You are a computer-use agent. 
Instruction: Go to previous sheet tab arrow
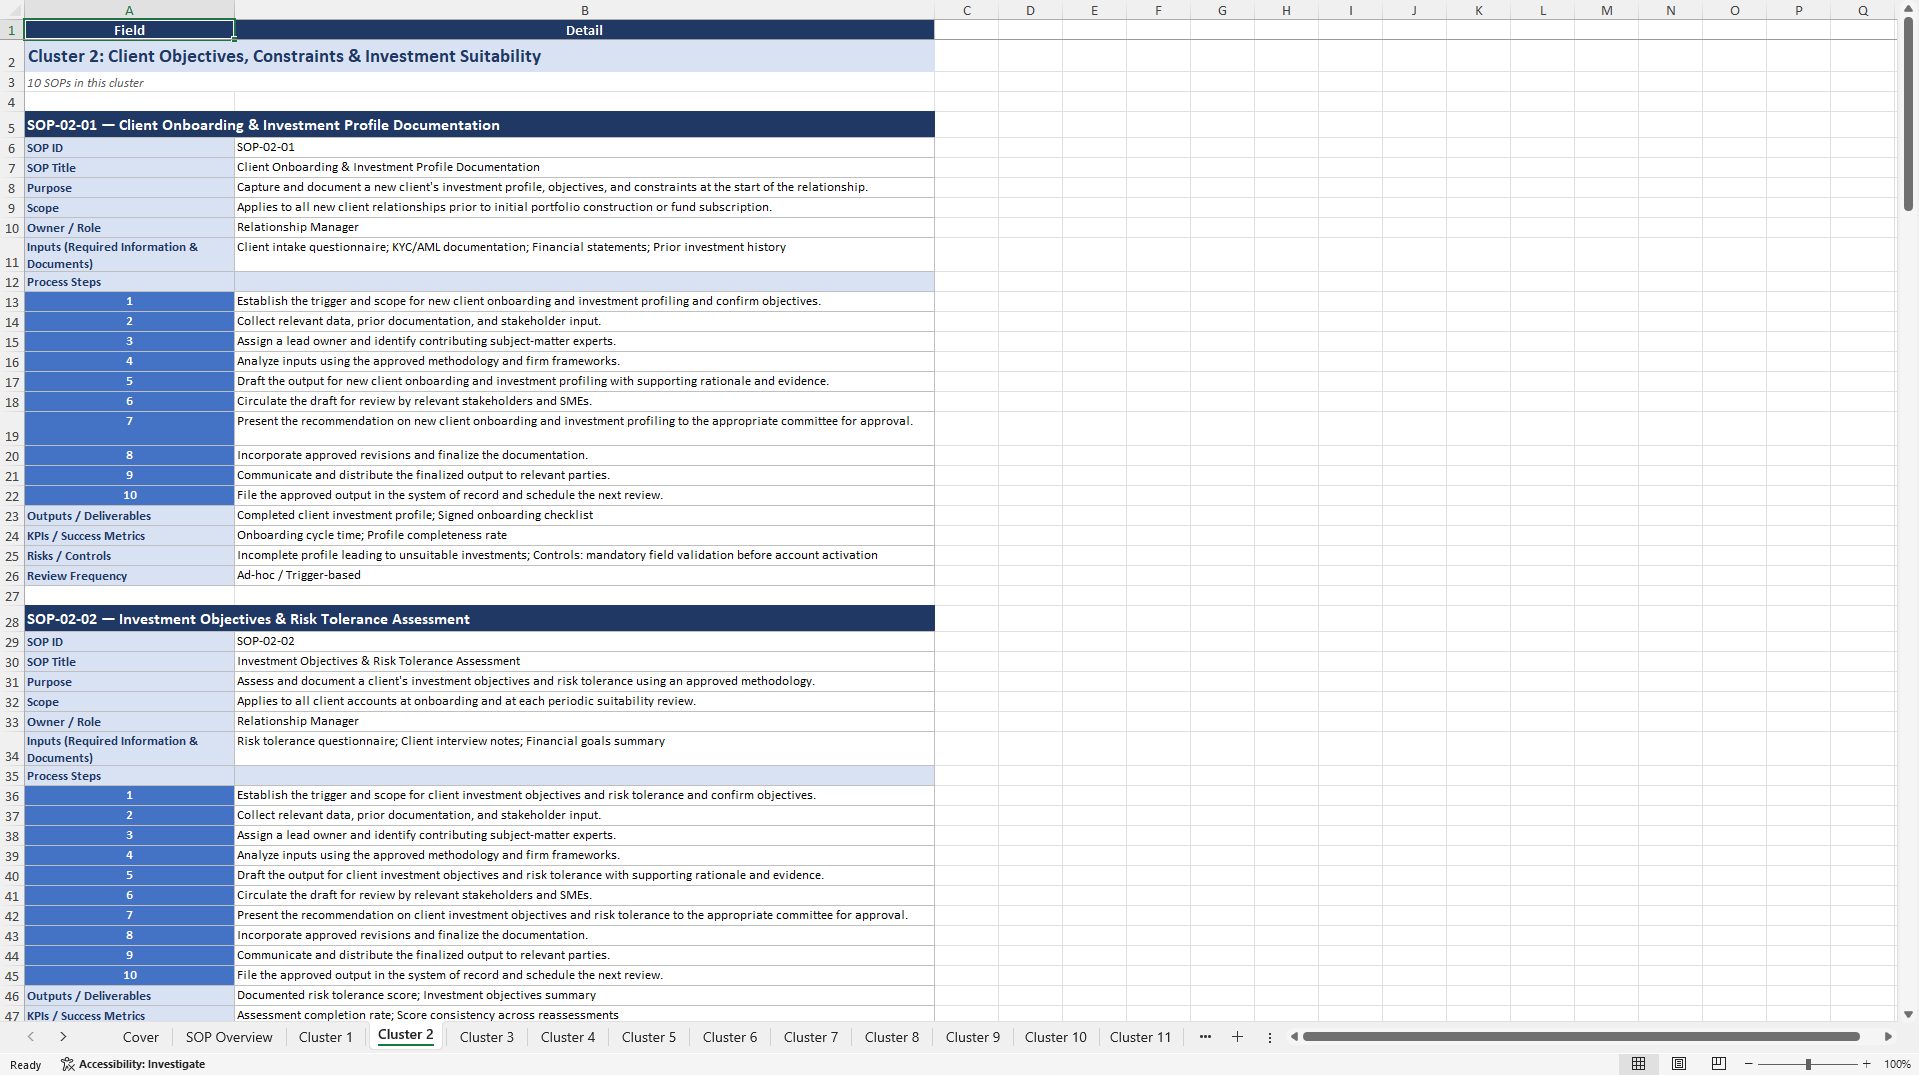click(31, 1037)
